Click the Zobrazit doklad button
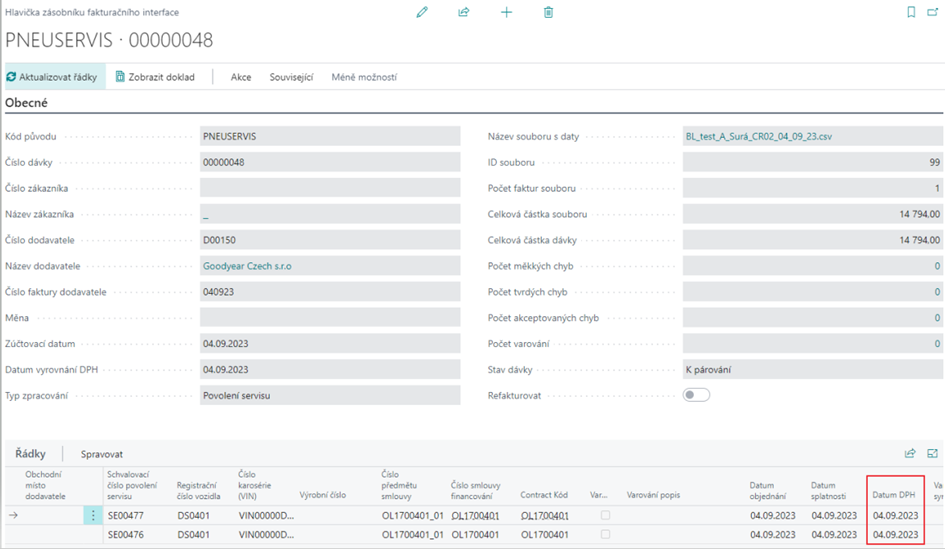This screenshot has width=945, height=549. (155, 77)
